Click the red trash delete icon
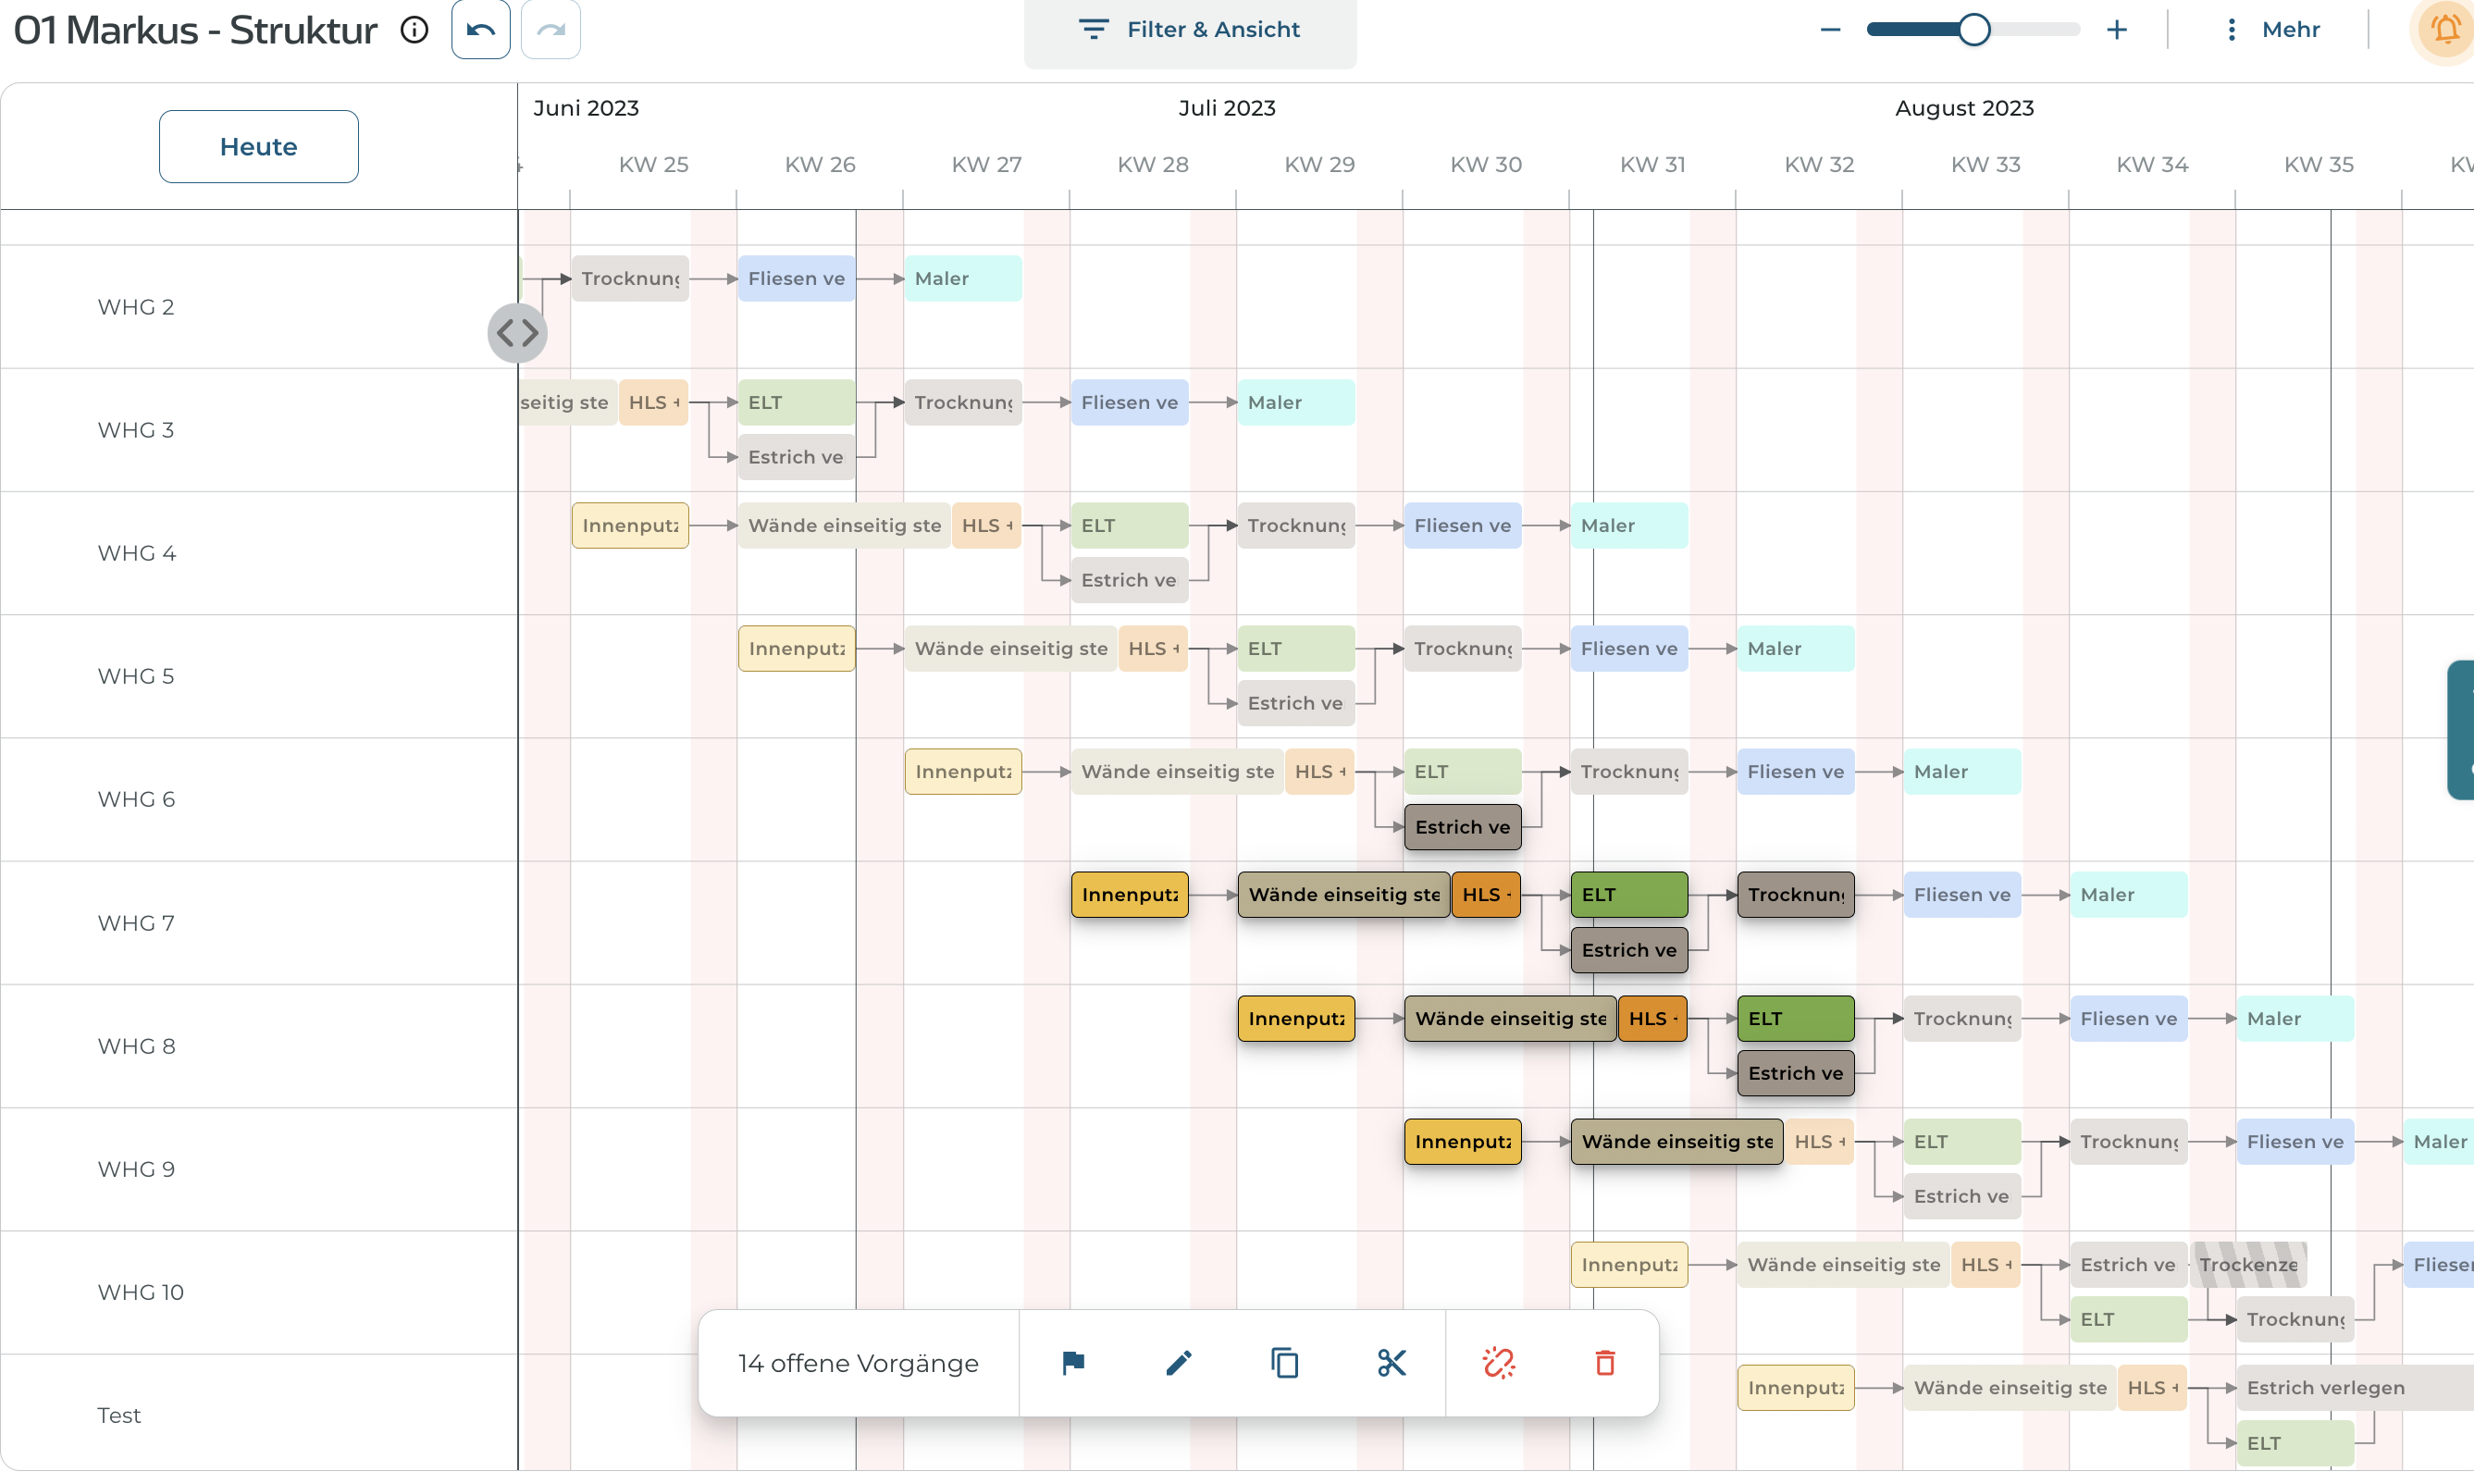 coord(1605,1362)
